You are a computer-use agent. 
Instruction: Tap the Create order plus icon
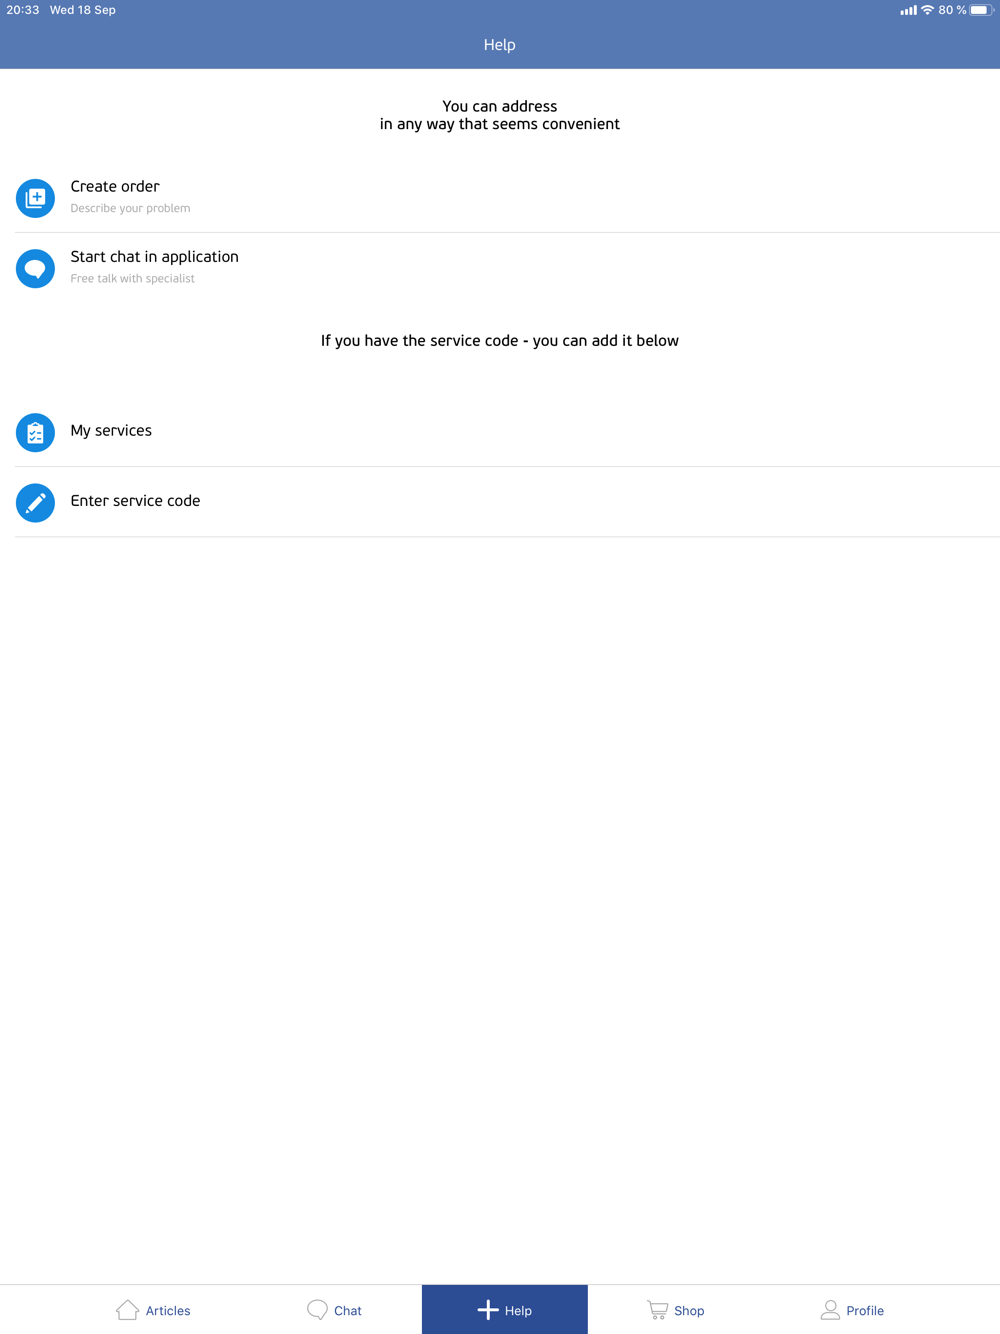(35, 198)
